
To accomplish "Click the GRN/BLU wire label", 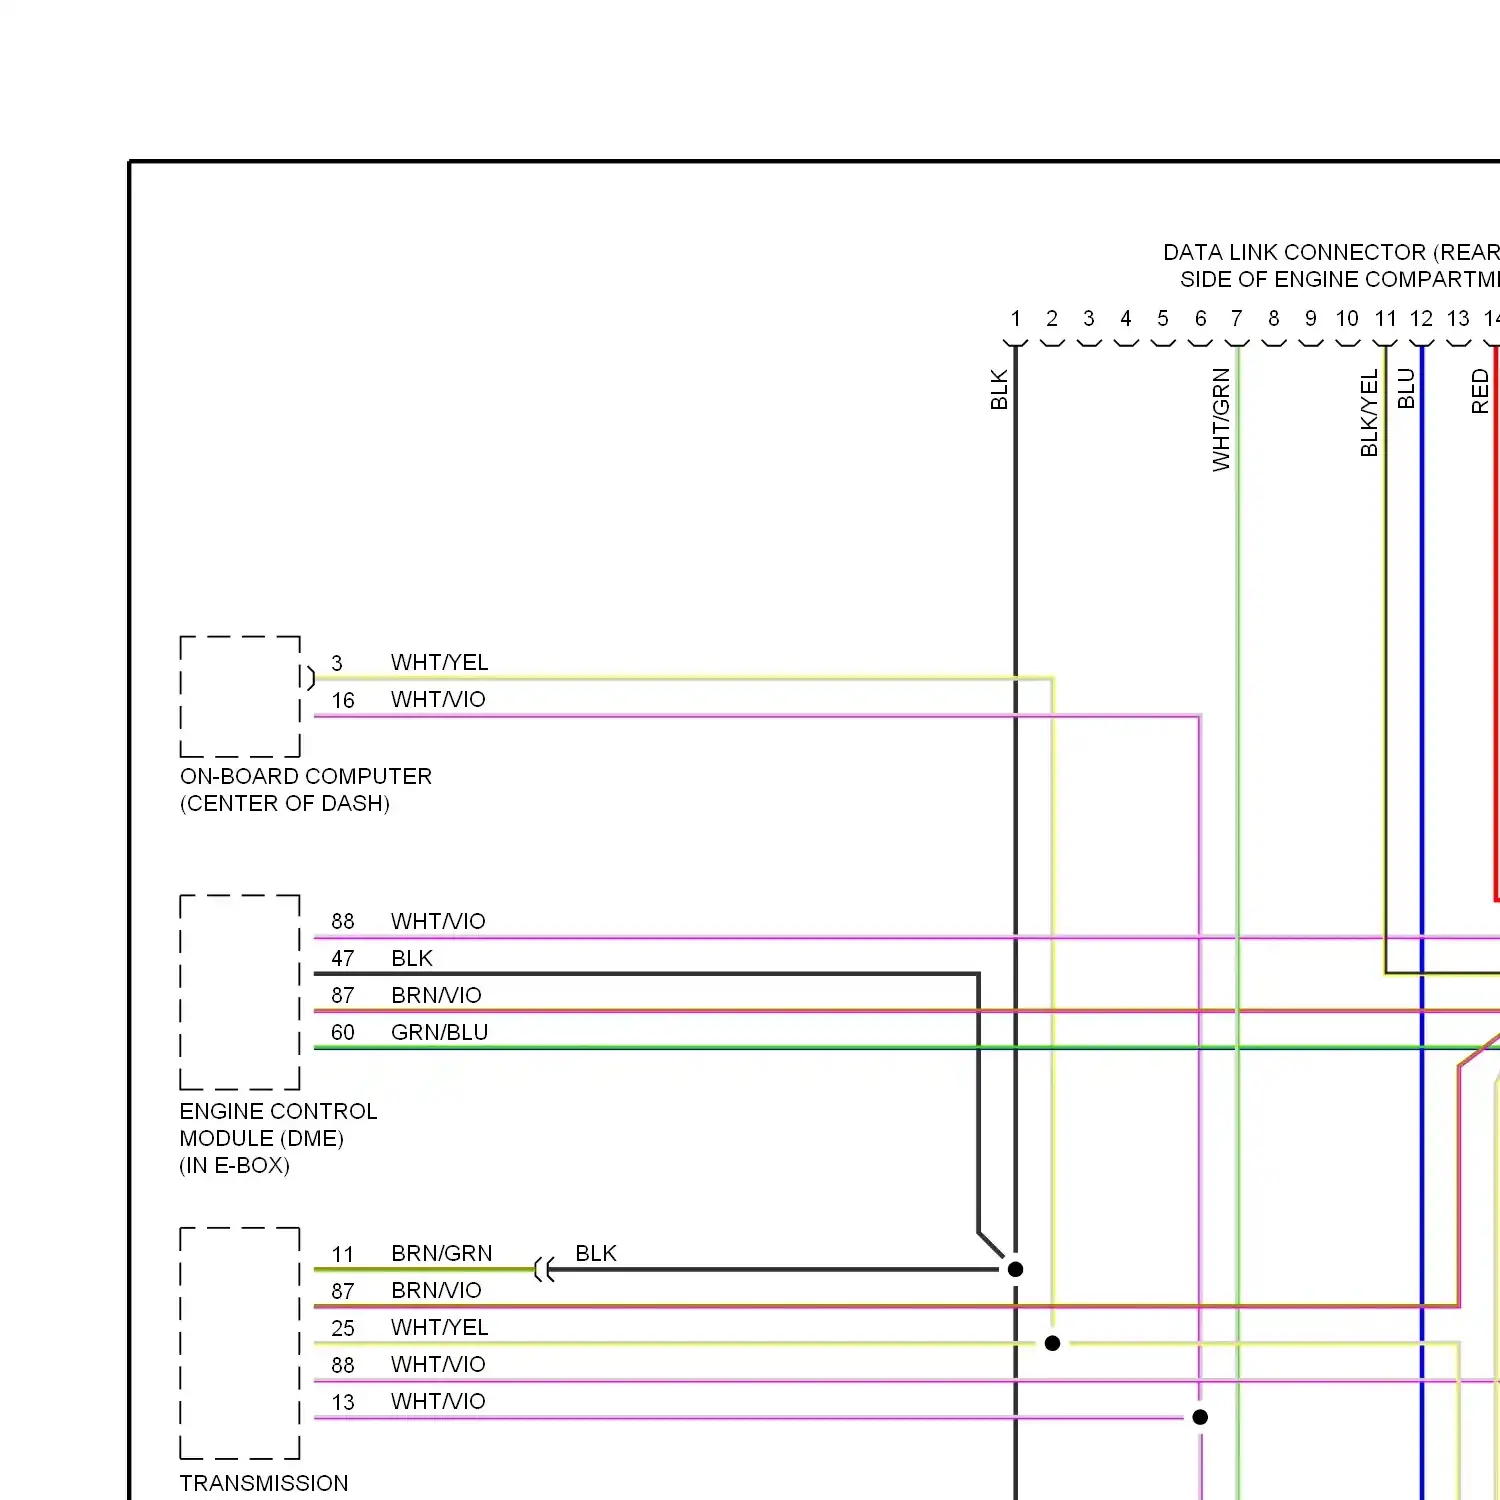I will (439, 1032).
